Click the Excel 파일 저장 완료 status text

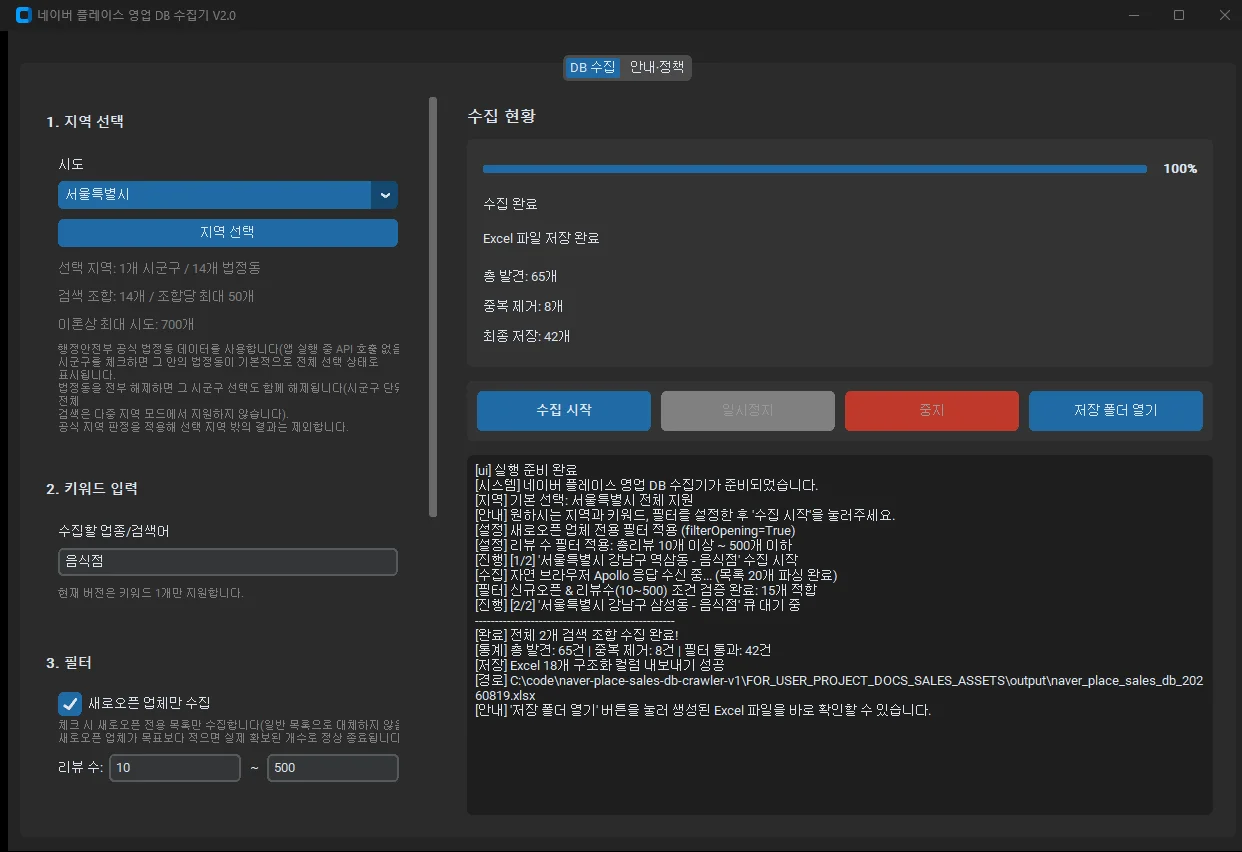(541, 238)
